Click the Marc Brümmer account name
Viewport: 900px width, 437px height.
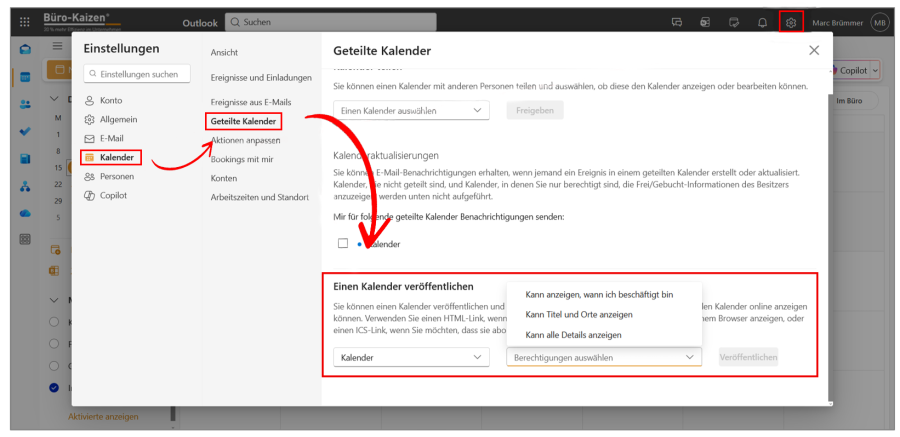(838, 22)
